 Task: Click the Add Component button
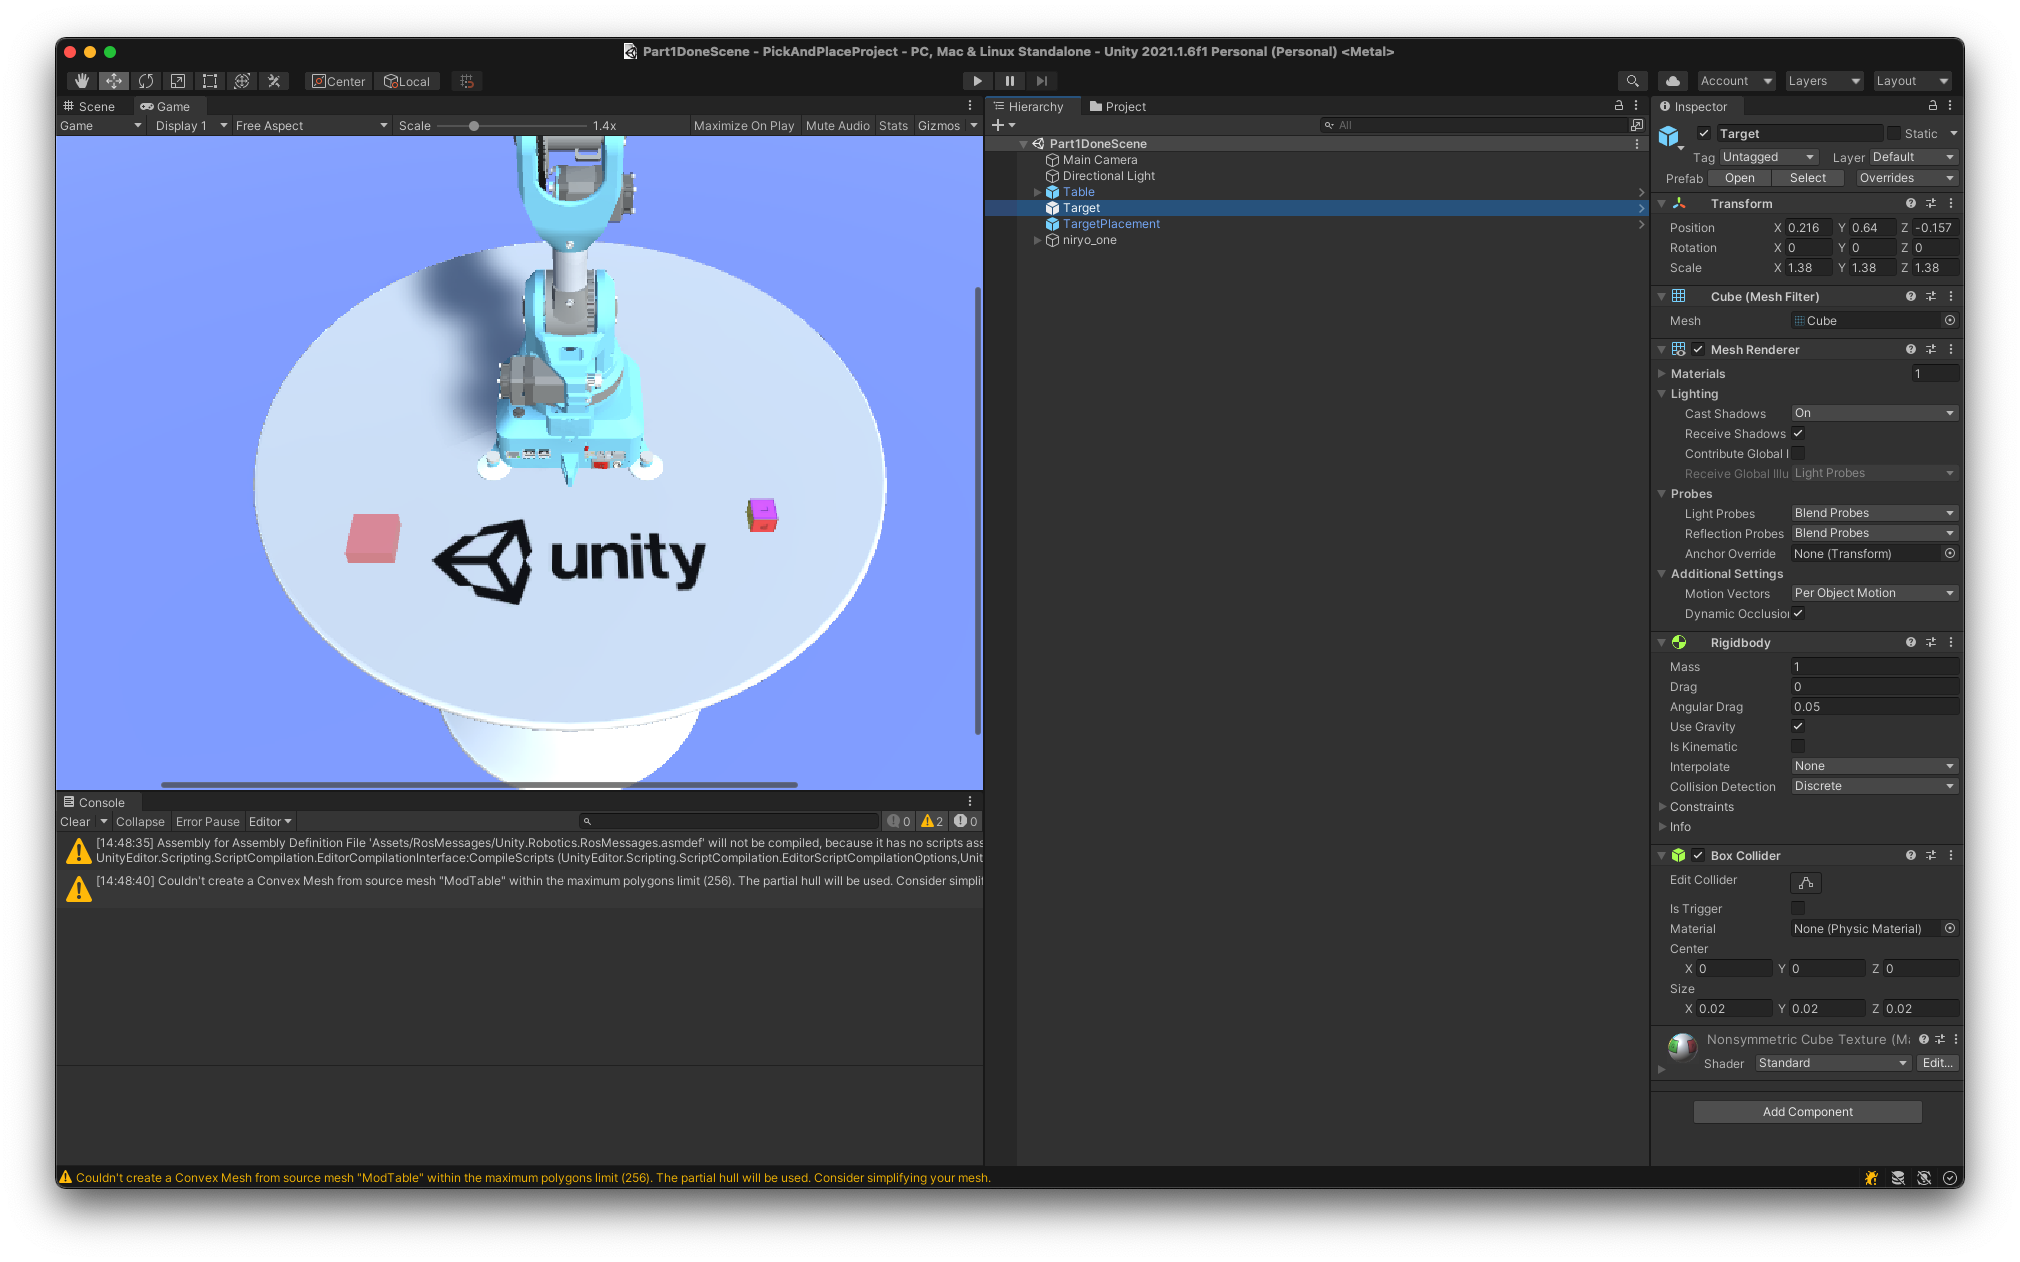1806,1111
